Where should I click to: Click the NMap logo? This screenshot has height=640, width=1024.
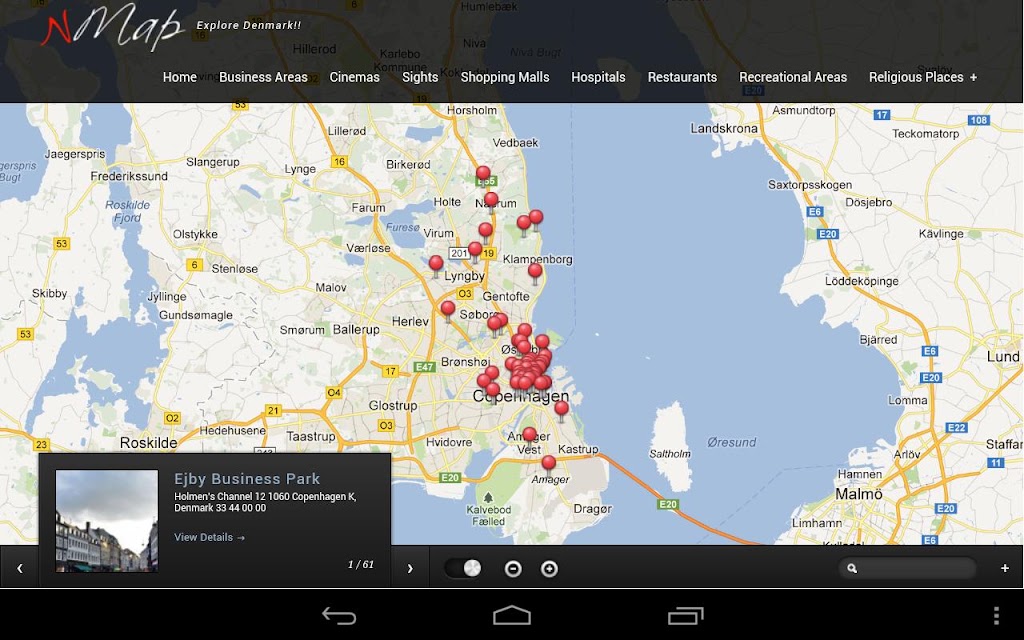tap(112, 27)
